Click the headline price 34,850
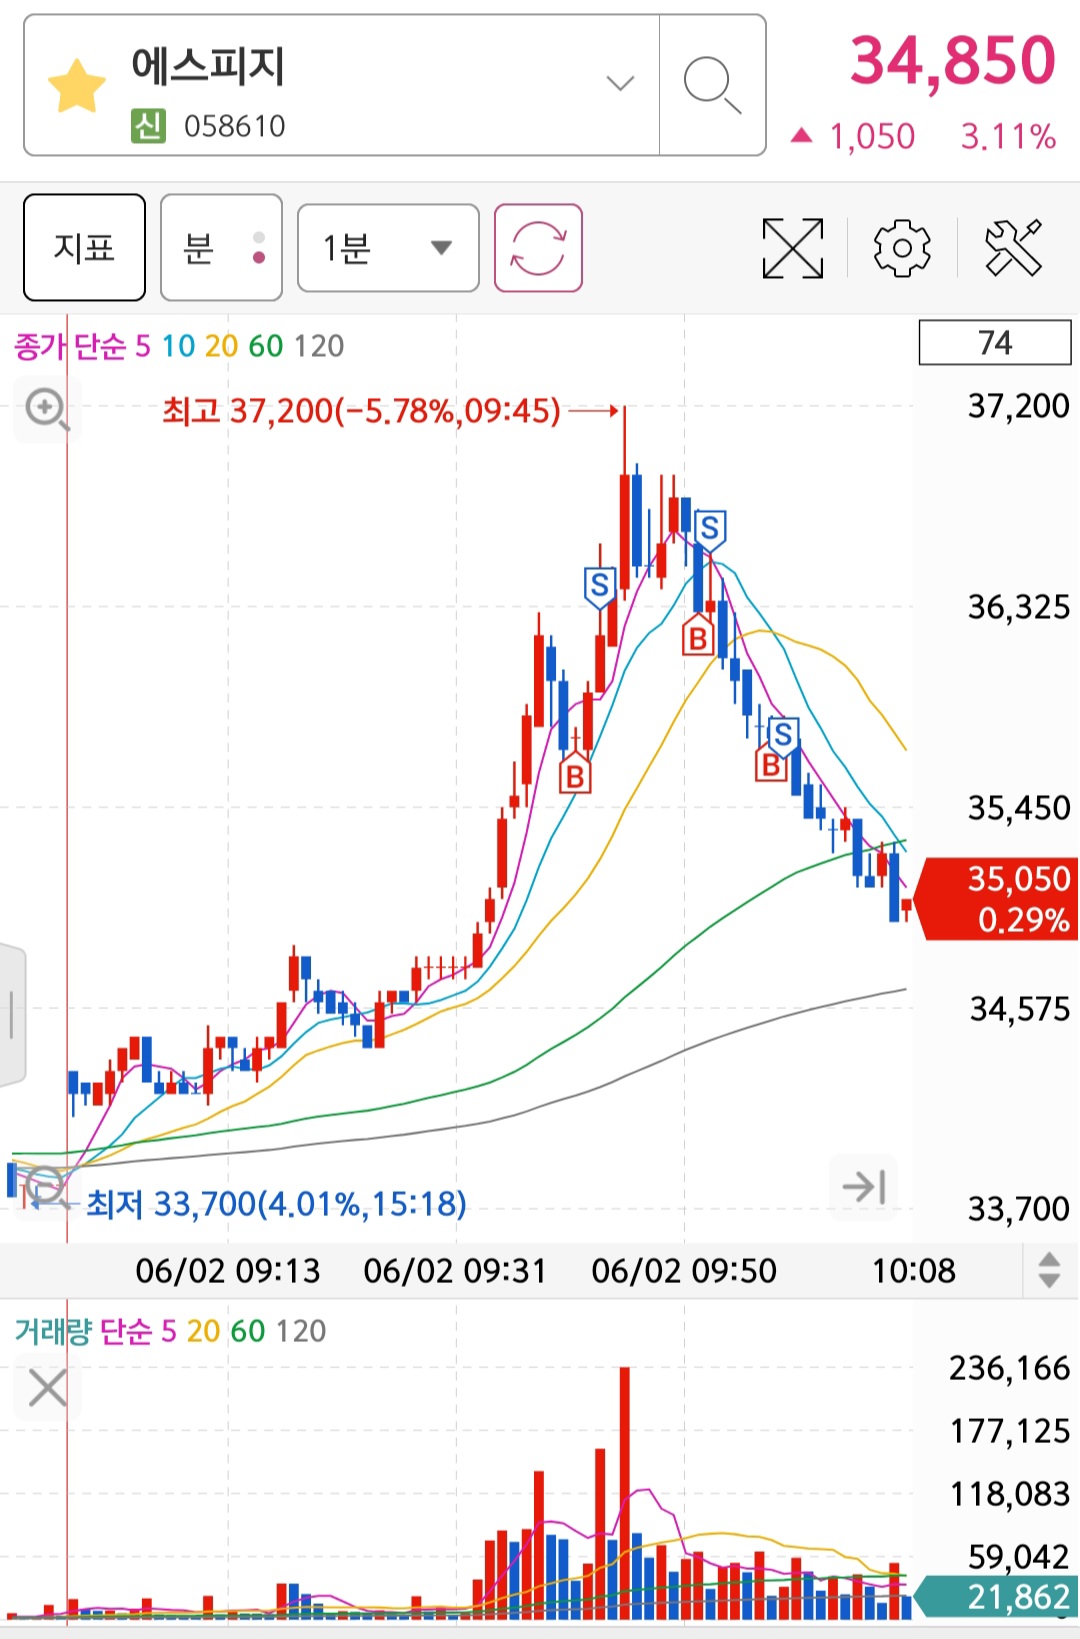The image size is (1080, 1639). tap(952, 60)
